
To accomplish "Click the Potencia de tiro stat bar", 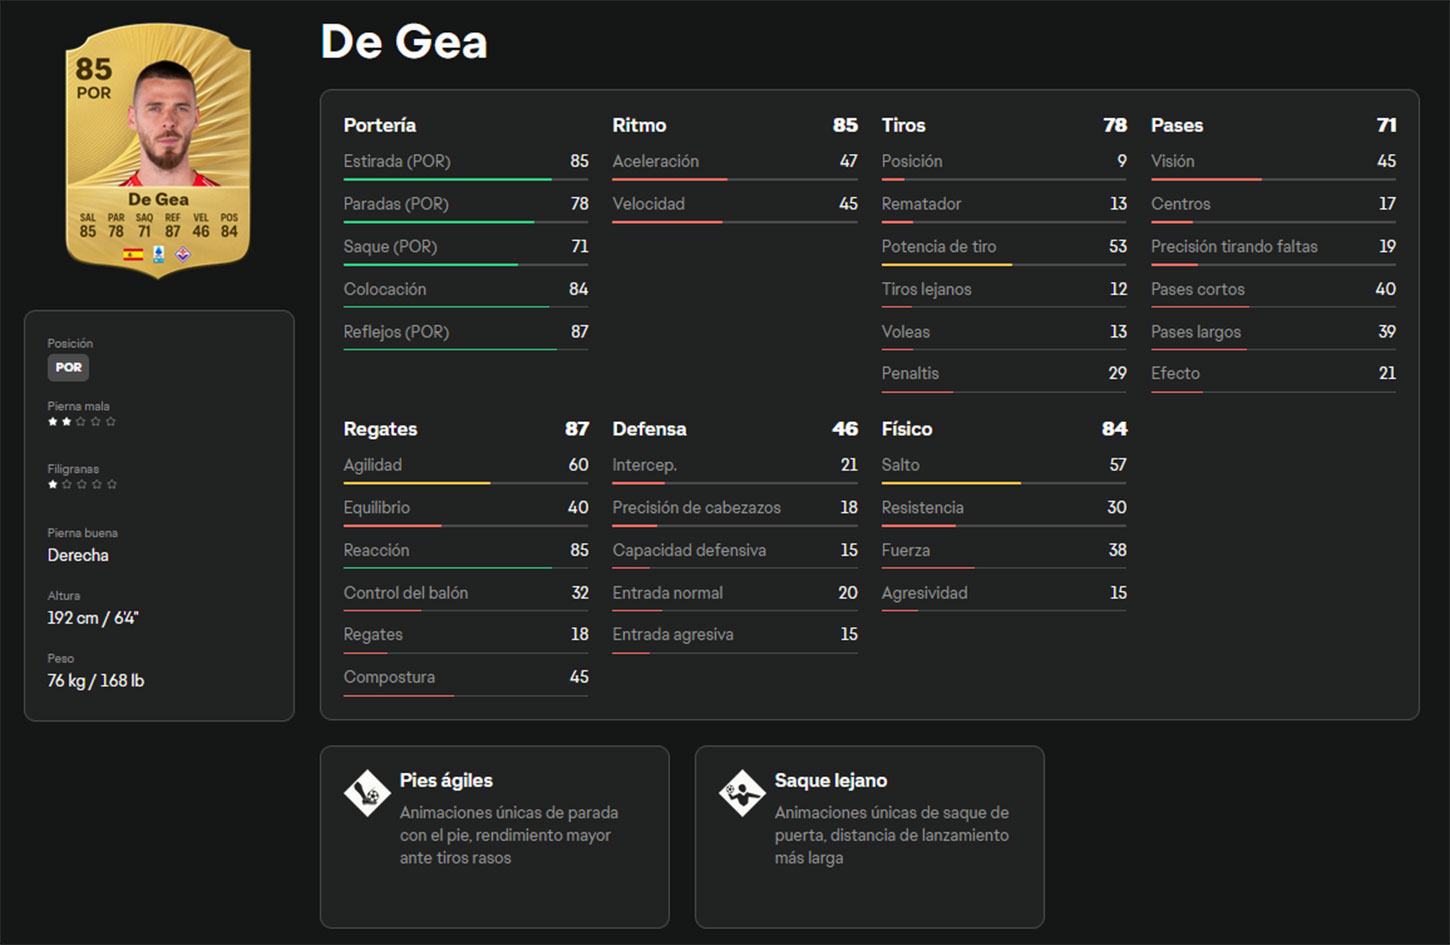I will [1003, 264].
